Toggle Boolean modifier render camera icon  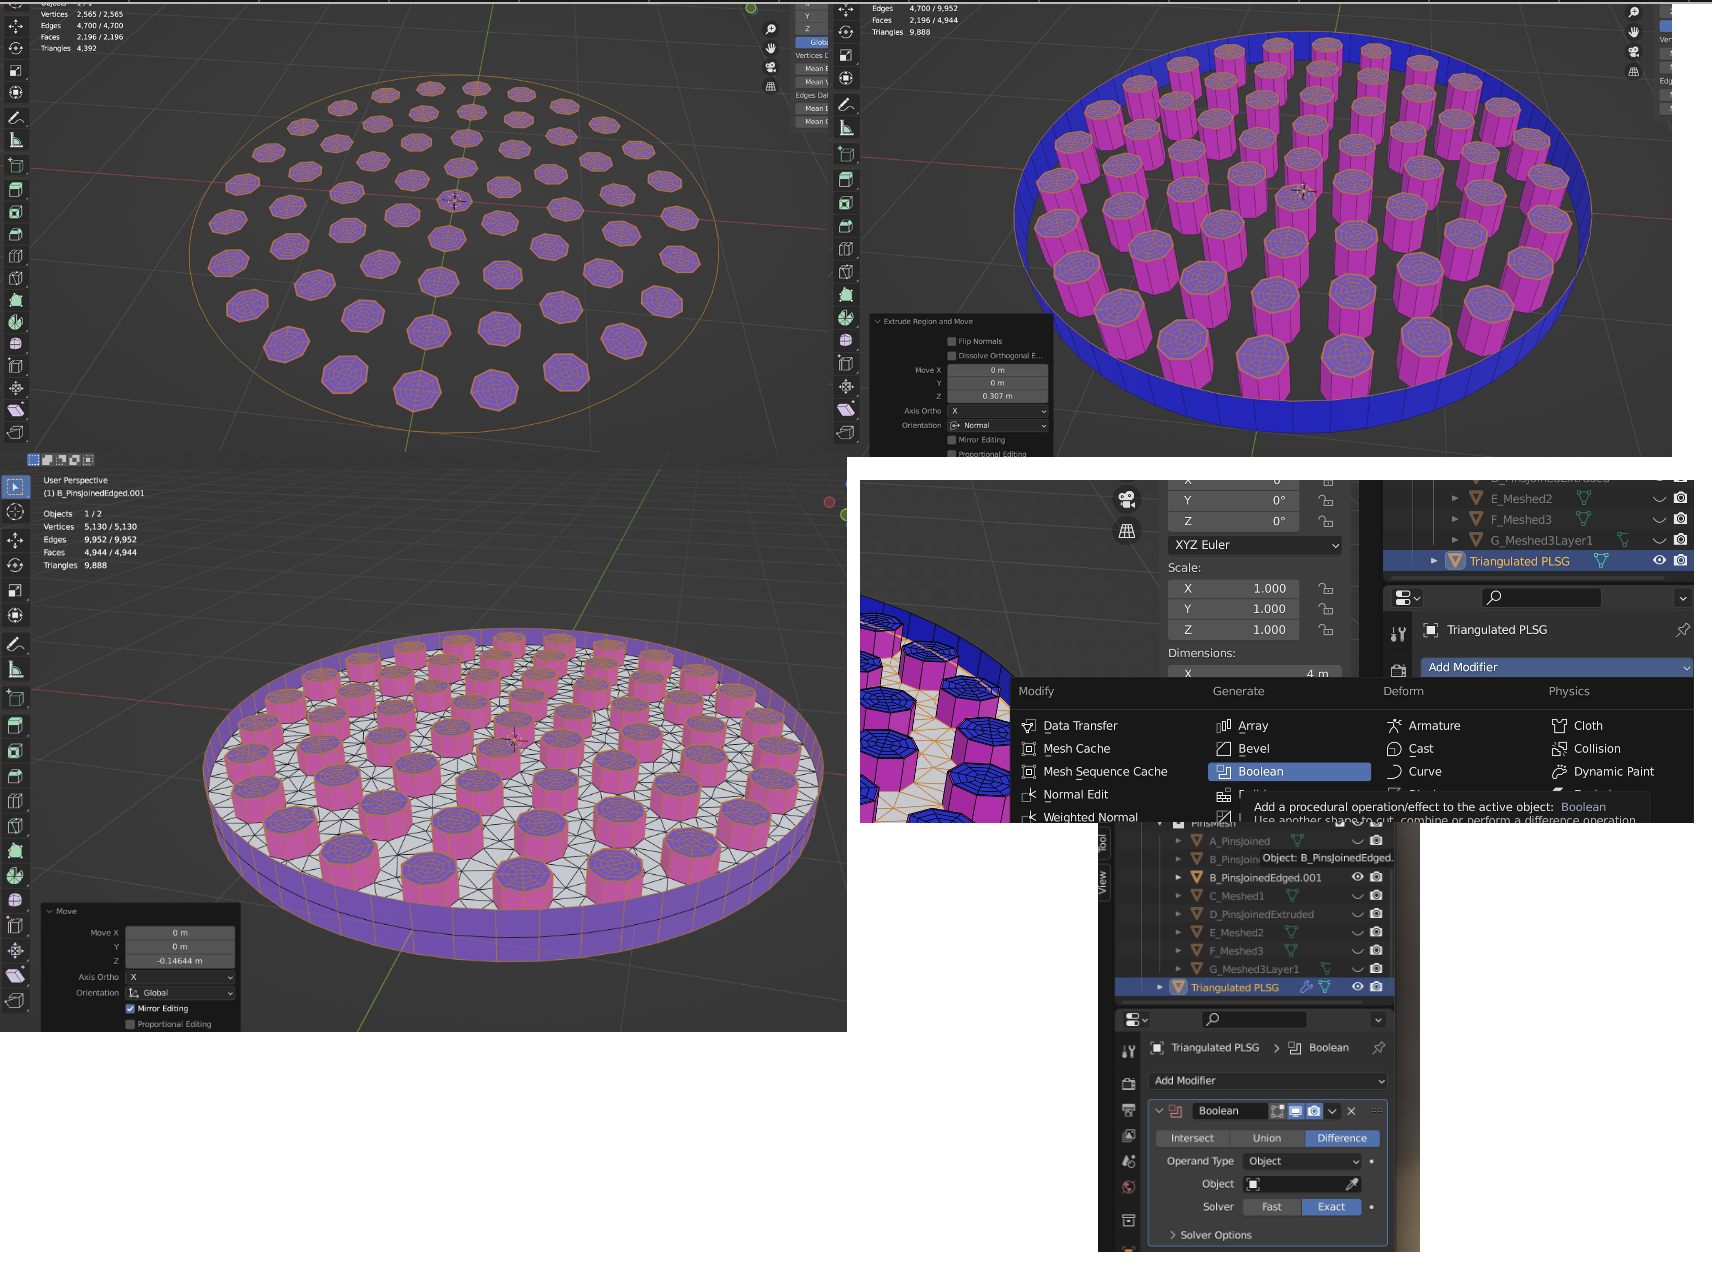coord(1314,1111)
